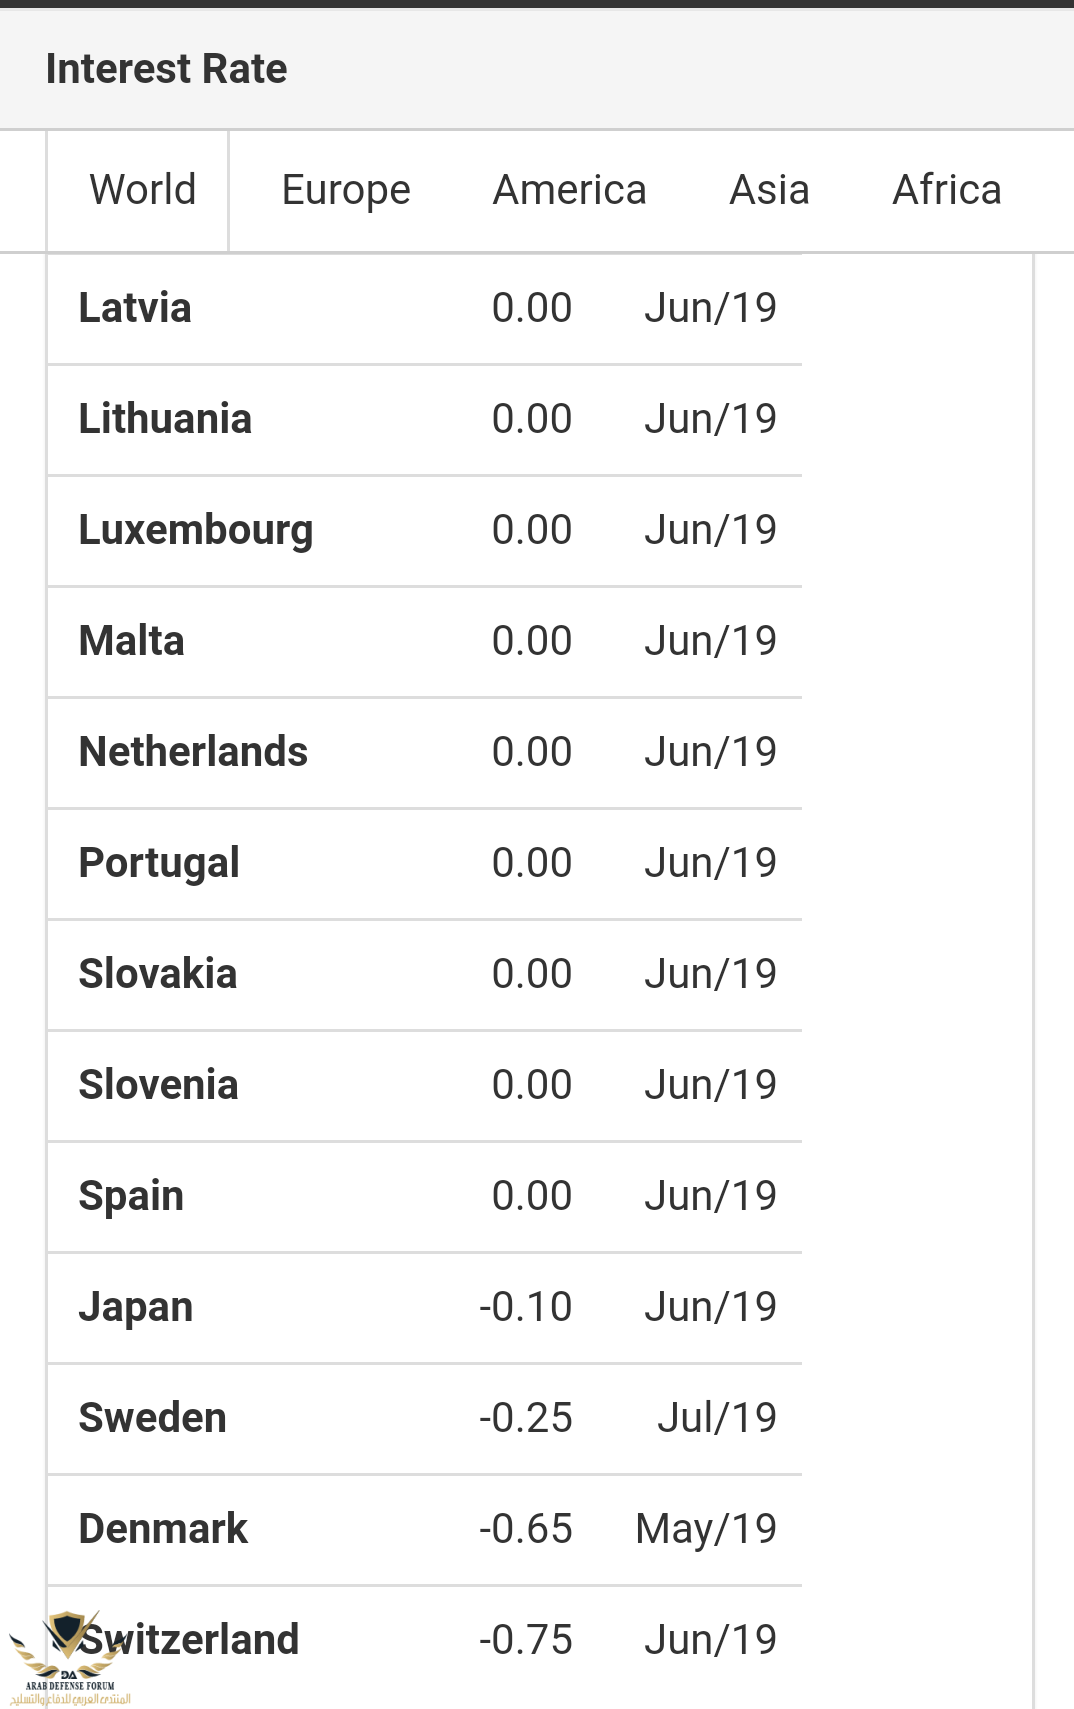Select the America tab
1074x1709 pixels.
click(569, 190)
